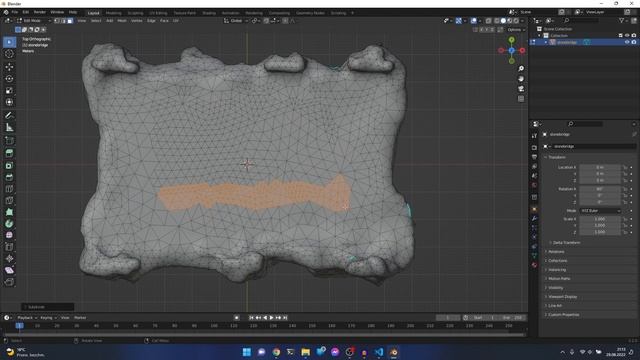Switch to the UV Editing workspace tab
Image resolution: width=640 pixels, height=360 pixels.
point(158,13)
